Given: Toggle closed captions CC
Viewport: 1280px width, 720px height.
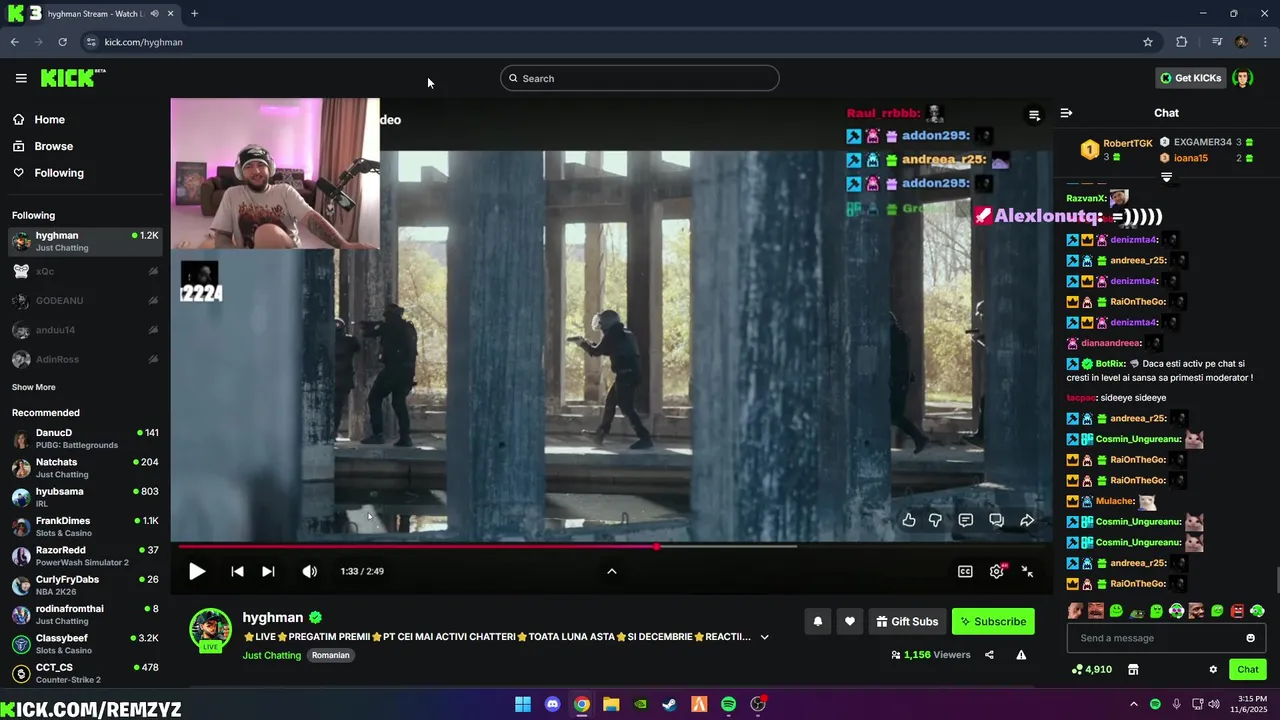Looking at the screenshot, I should pos(965,571).
